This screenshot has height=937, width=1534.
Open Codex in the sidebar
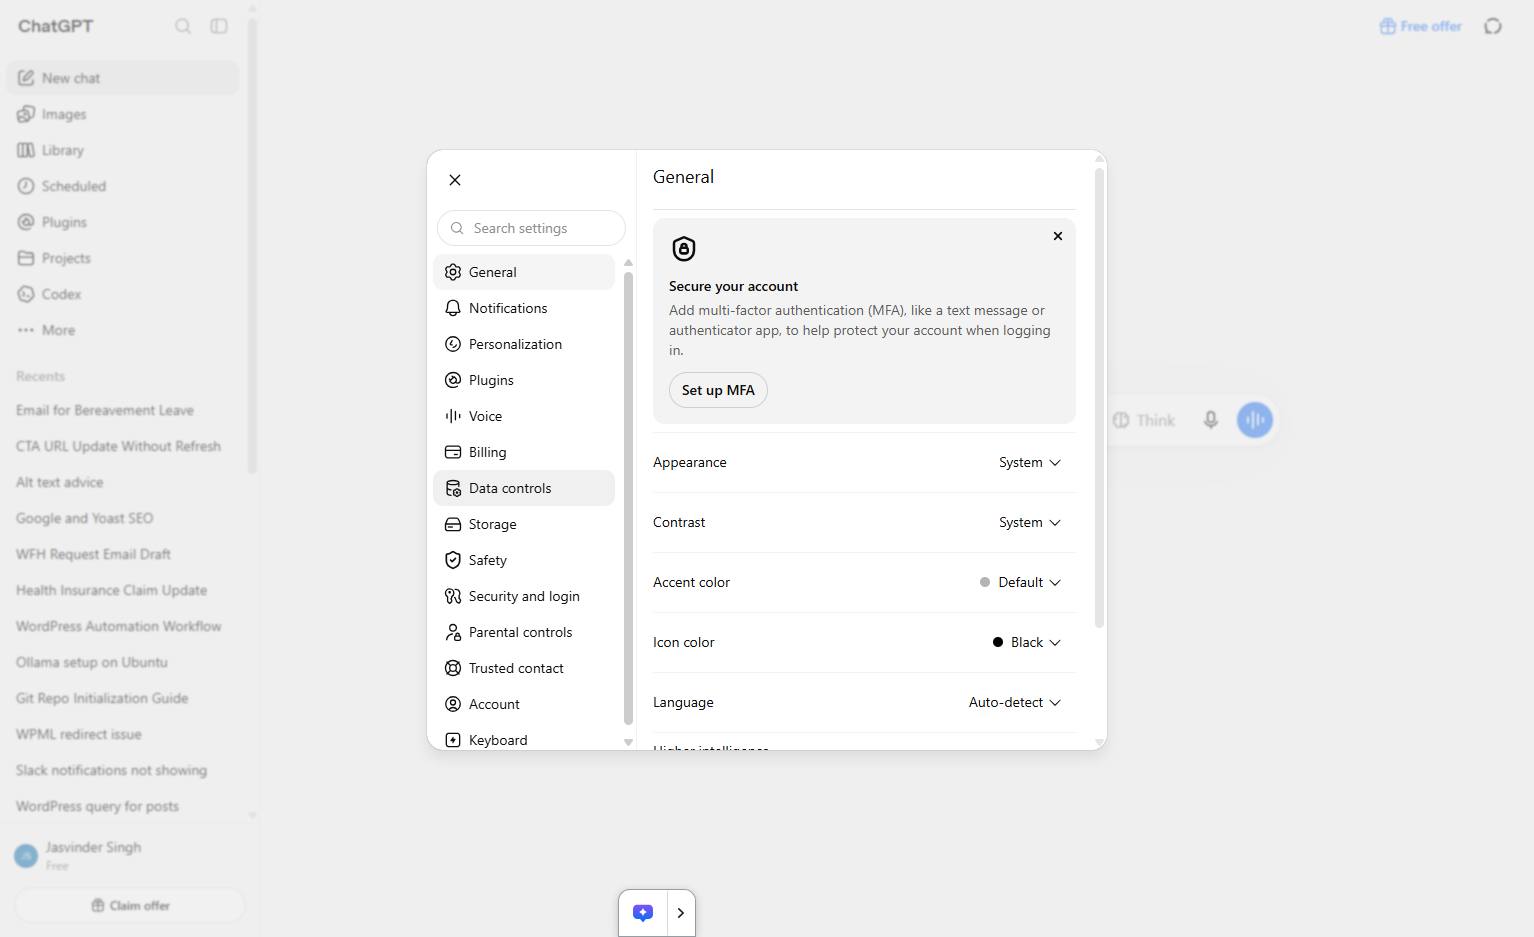coord(122,294)
